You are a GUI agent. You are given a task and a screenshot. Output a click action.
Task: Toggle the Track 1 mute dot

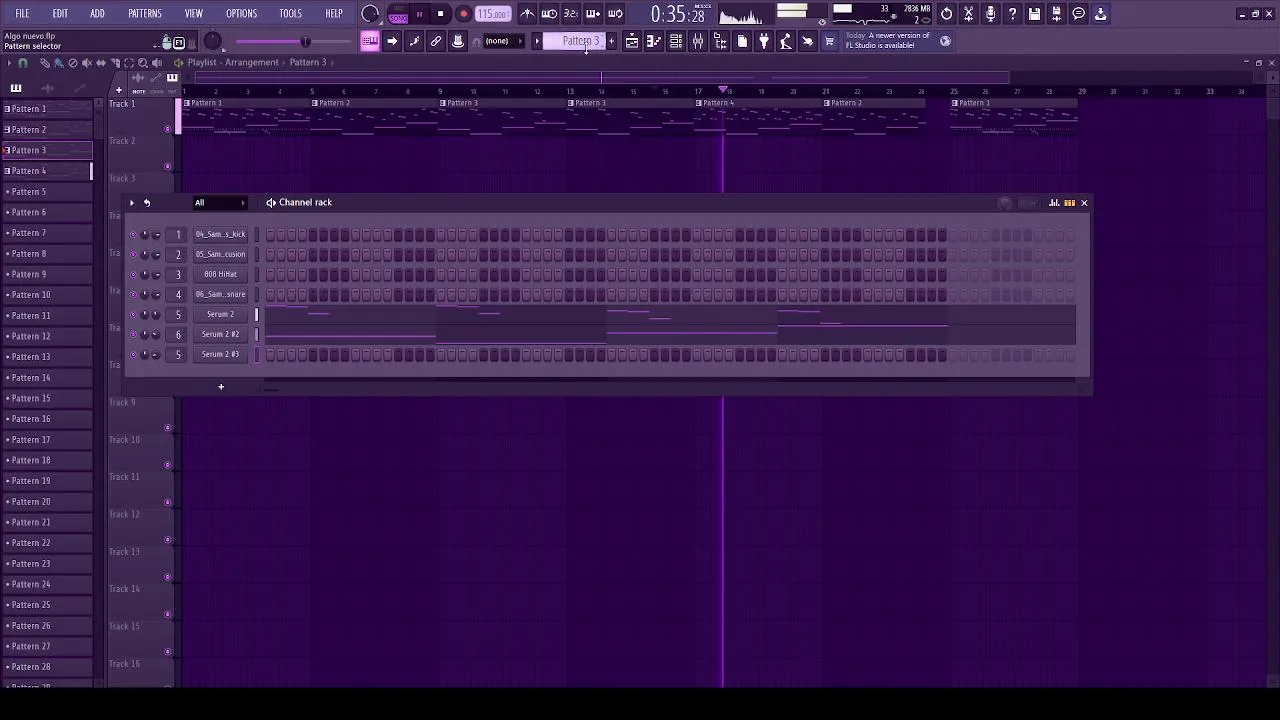point(167,129)
